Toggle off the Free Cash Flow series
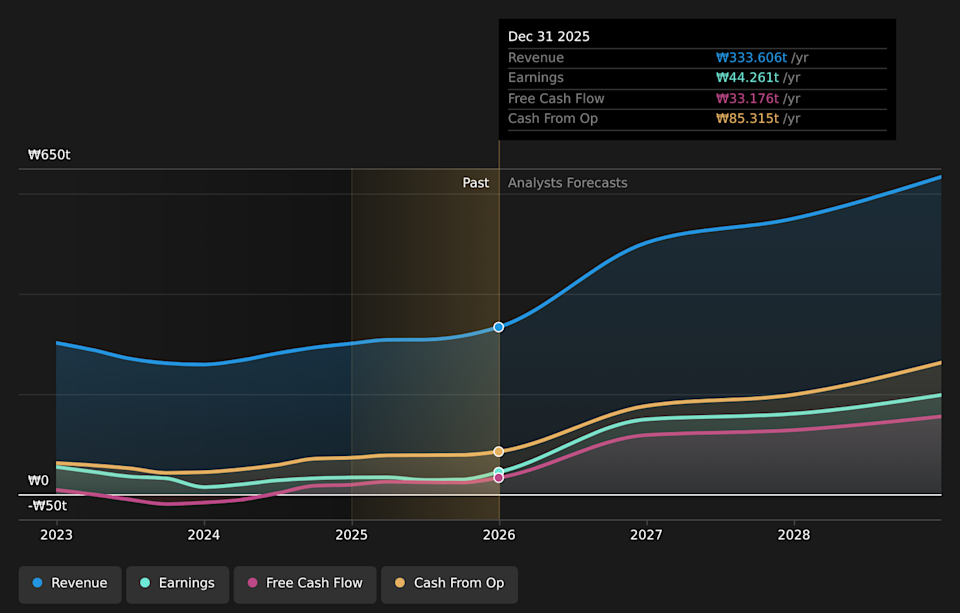 point(305,583)
